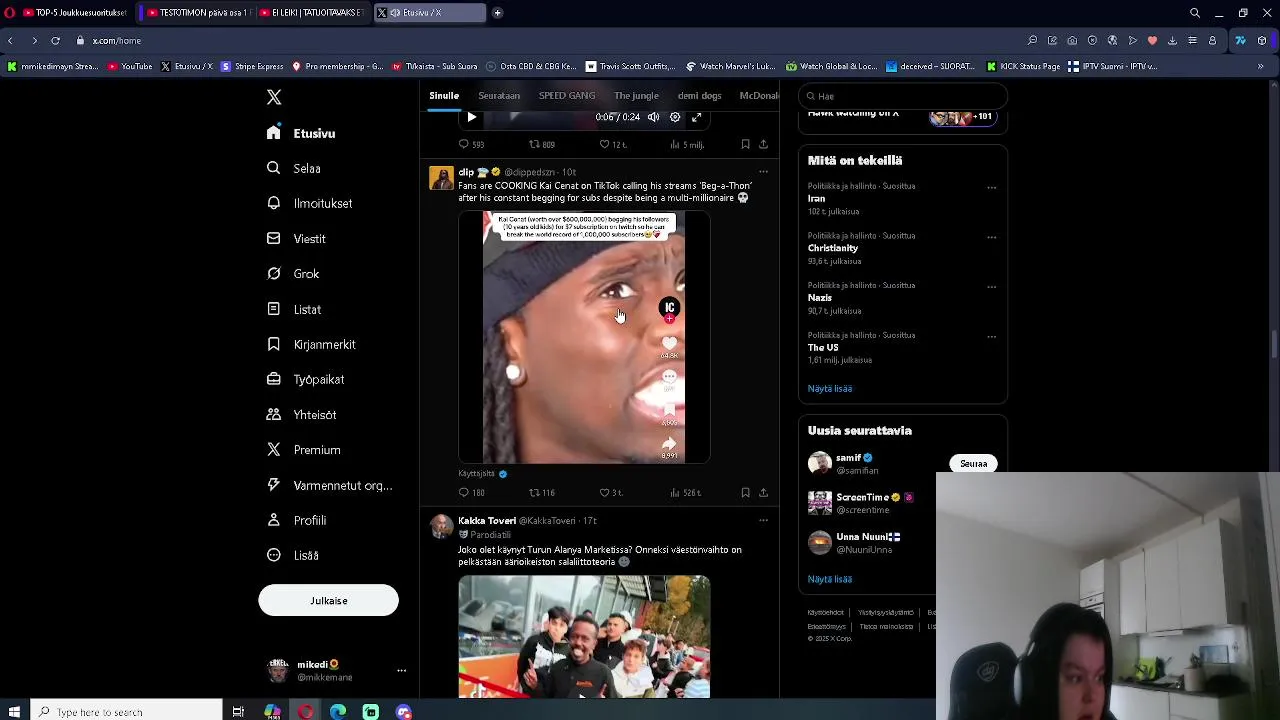Show more follow suggestions link

coord(830,579)
